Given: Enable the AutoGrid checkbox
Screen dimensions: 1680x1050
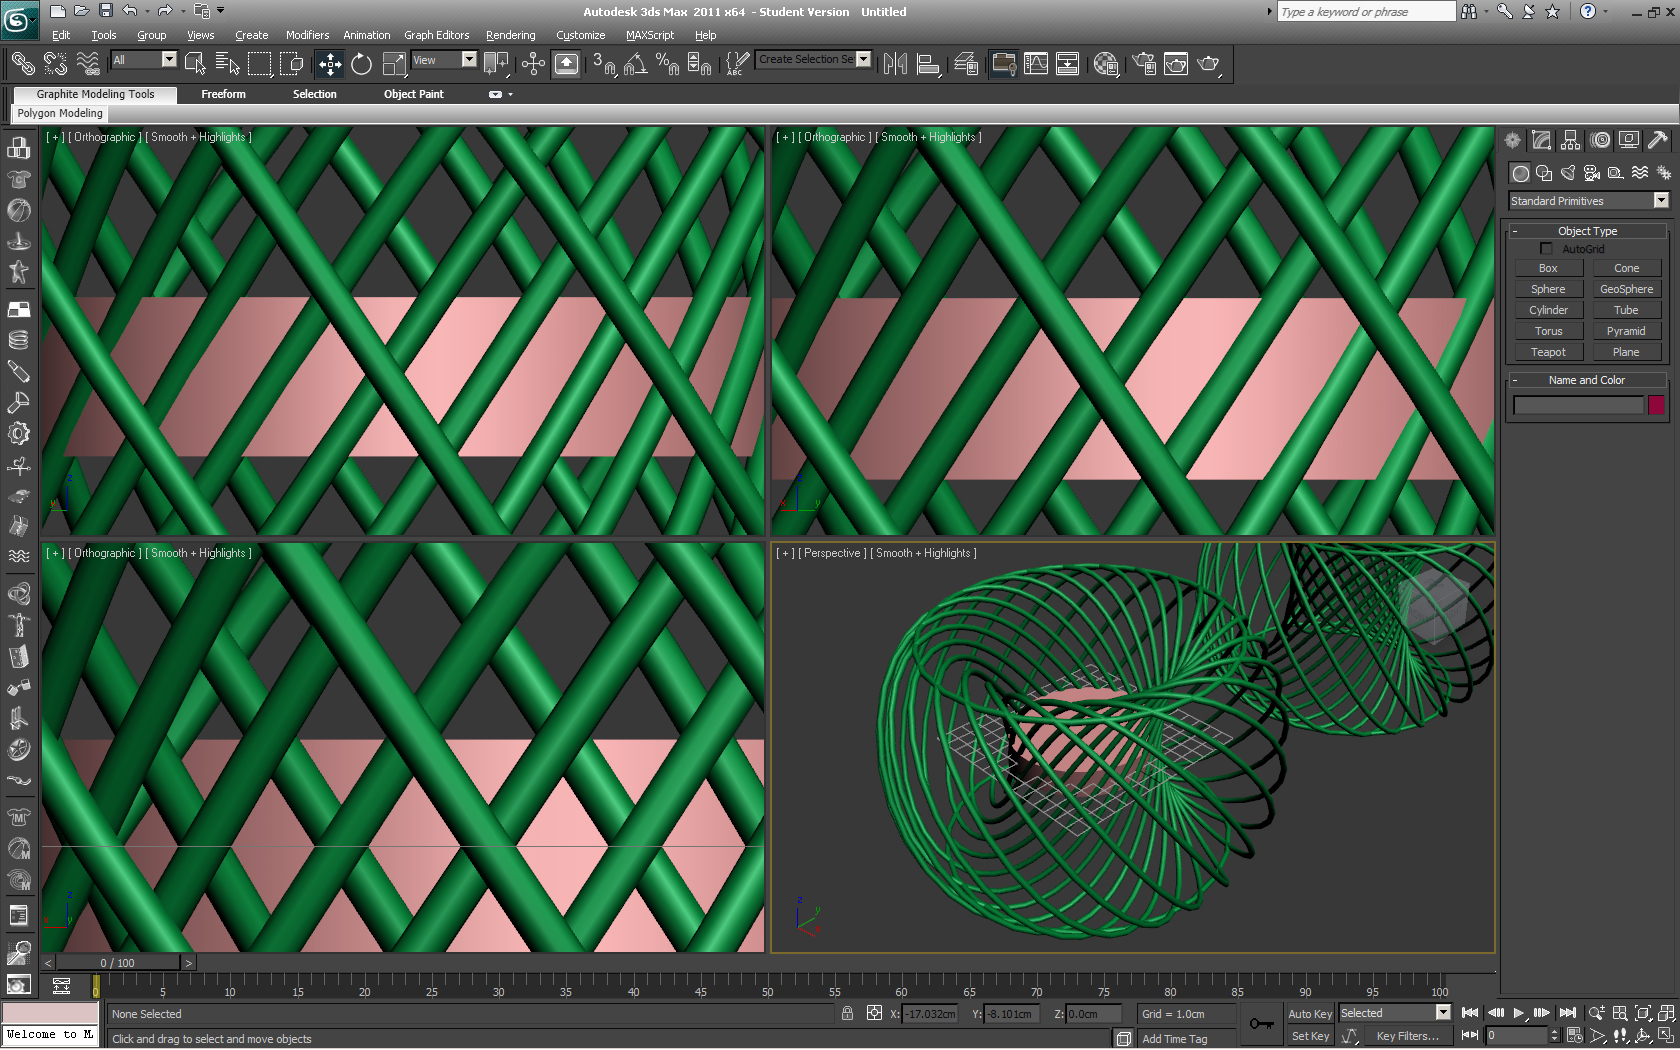Looking at the screenshot, I should pos(1546,249).
